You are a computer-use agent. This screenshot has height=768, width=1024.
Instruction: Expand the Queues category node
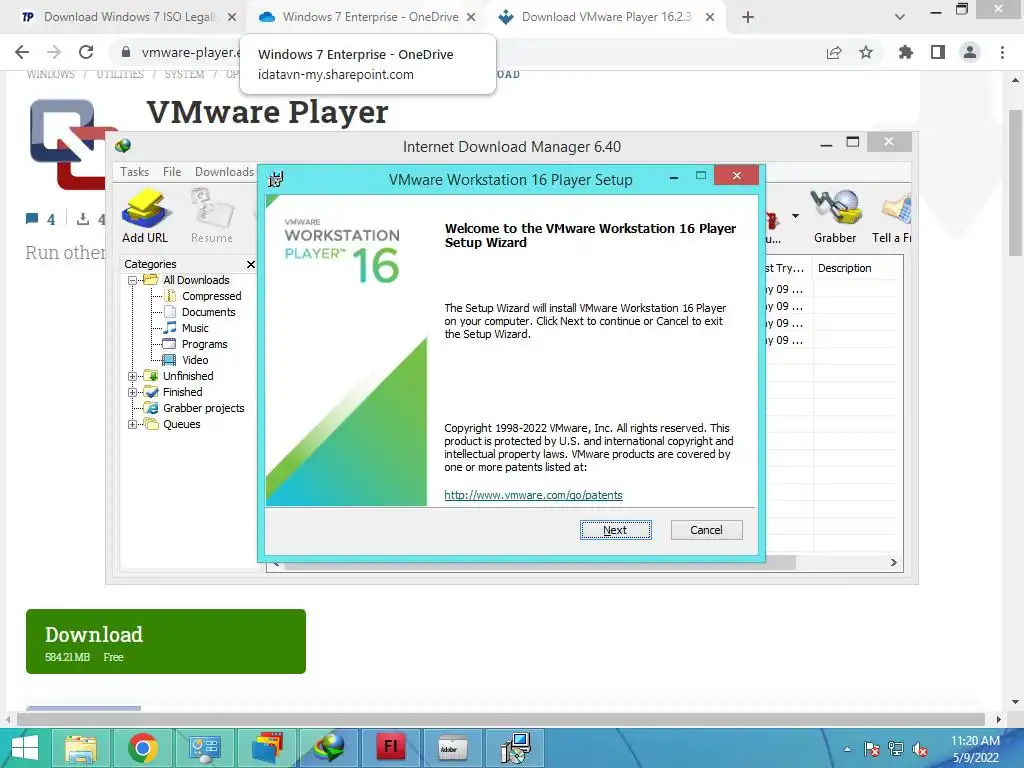click(x=132, y=424)
